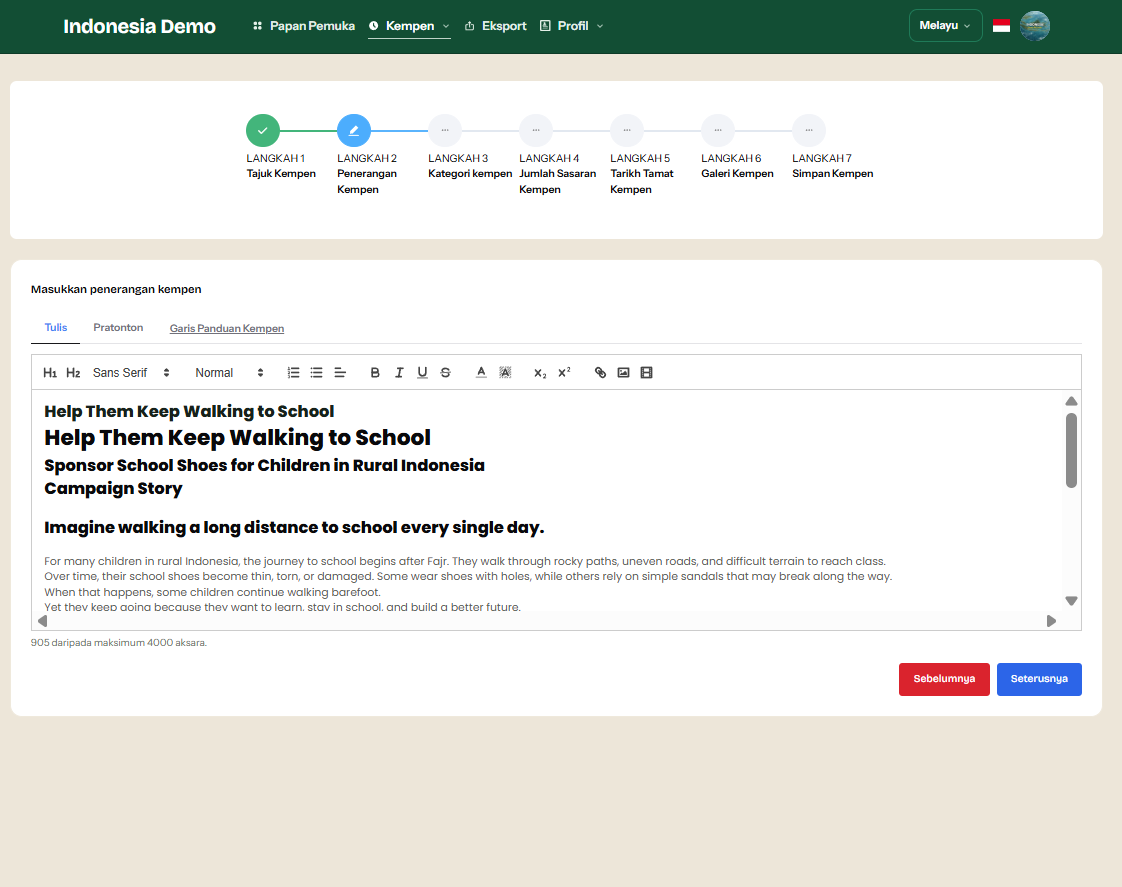Click the Sebelumnya button

point(944,679)
